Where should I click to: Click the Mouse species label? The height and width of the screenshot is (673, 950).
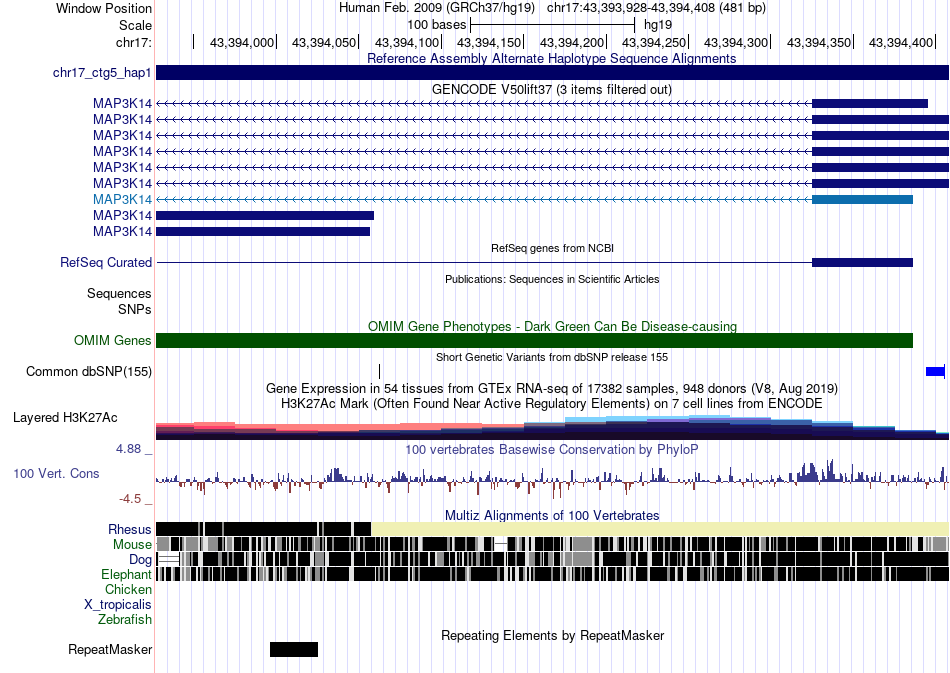click(132, 545)
